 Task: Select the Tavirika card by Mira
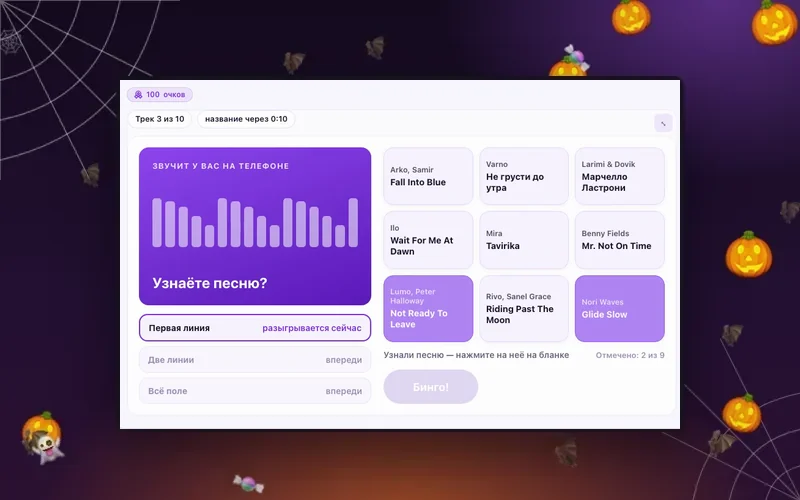pos(524,240)
